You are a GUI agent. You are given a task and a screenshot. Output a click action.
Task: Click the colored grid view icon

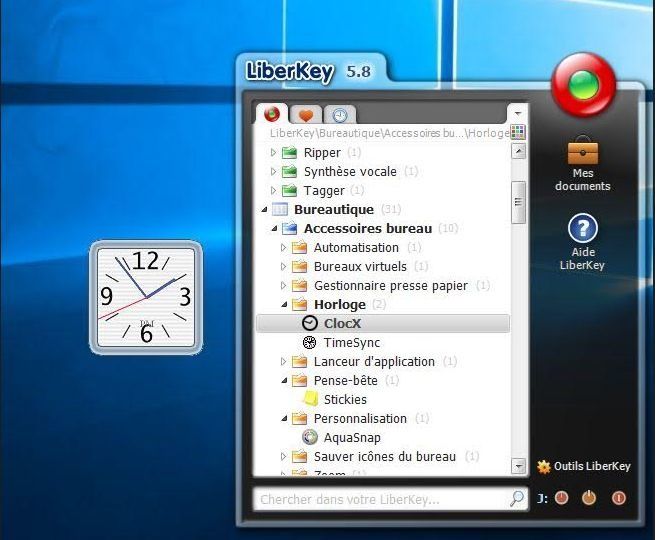click(x=518, y=132)
